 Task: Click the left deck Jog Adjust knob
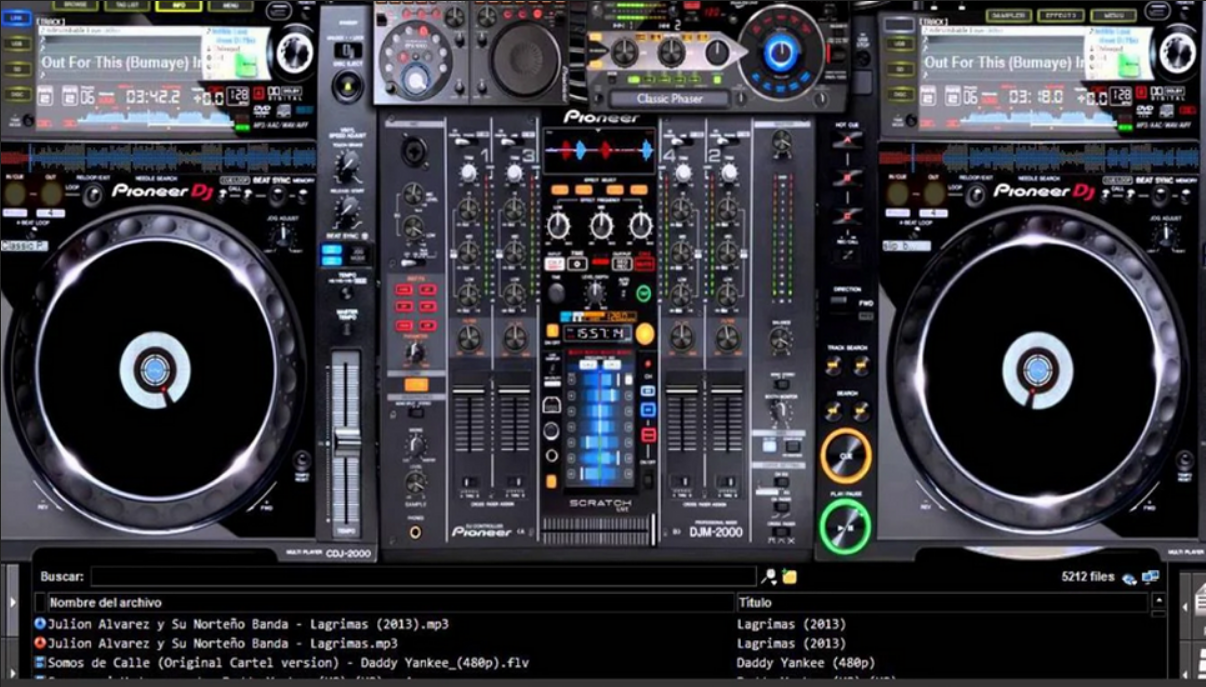283,235
